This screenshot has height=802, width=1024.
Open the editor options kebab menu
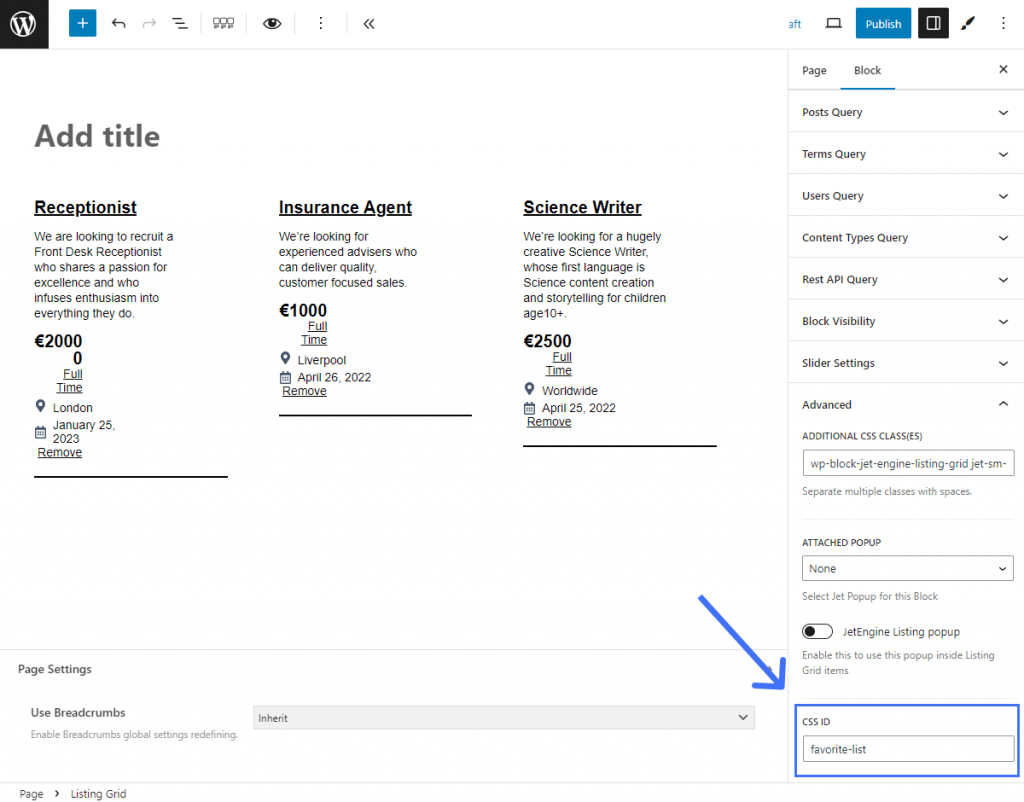click(x=1003, y=23)
